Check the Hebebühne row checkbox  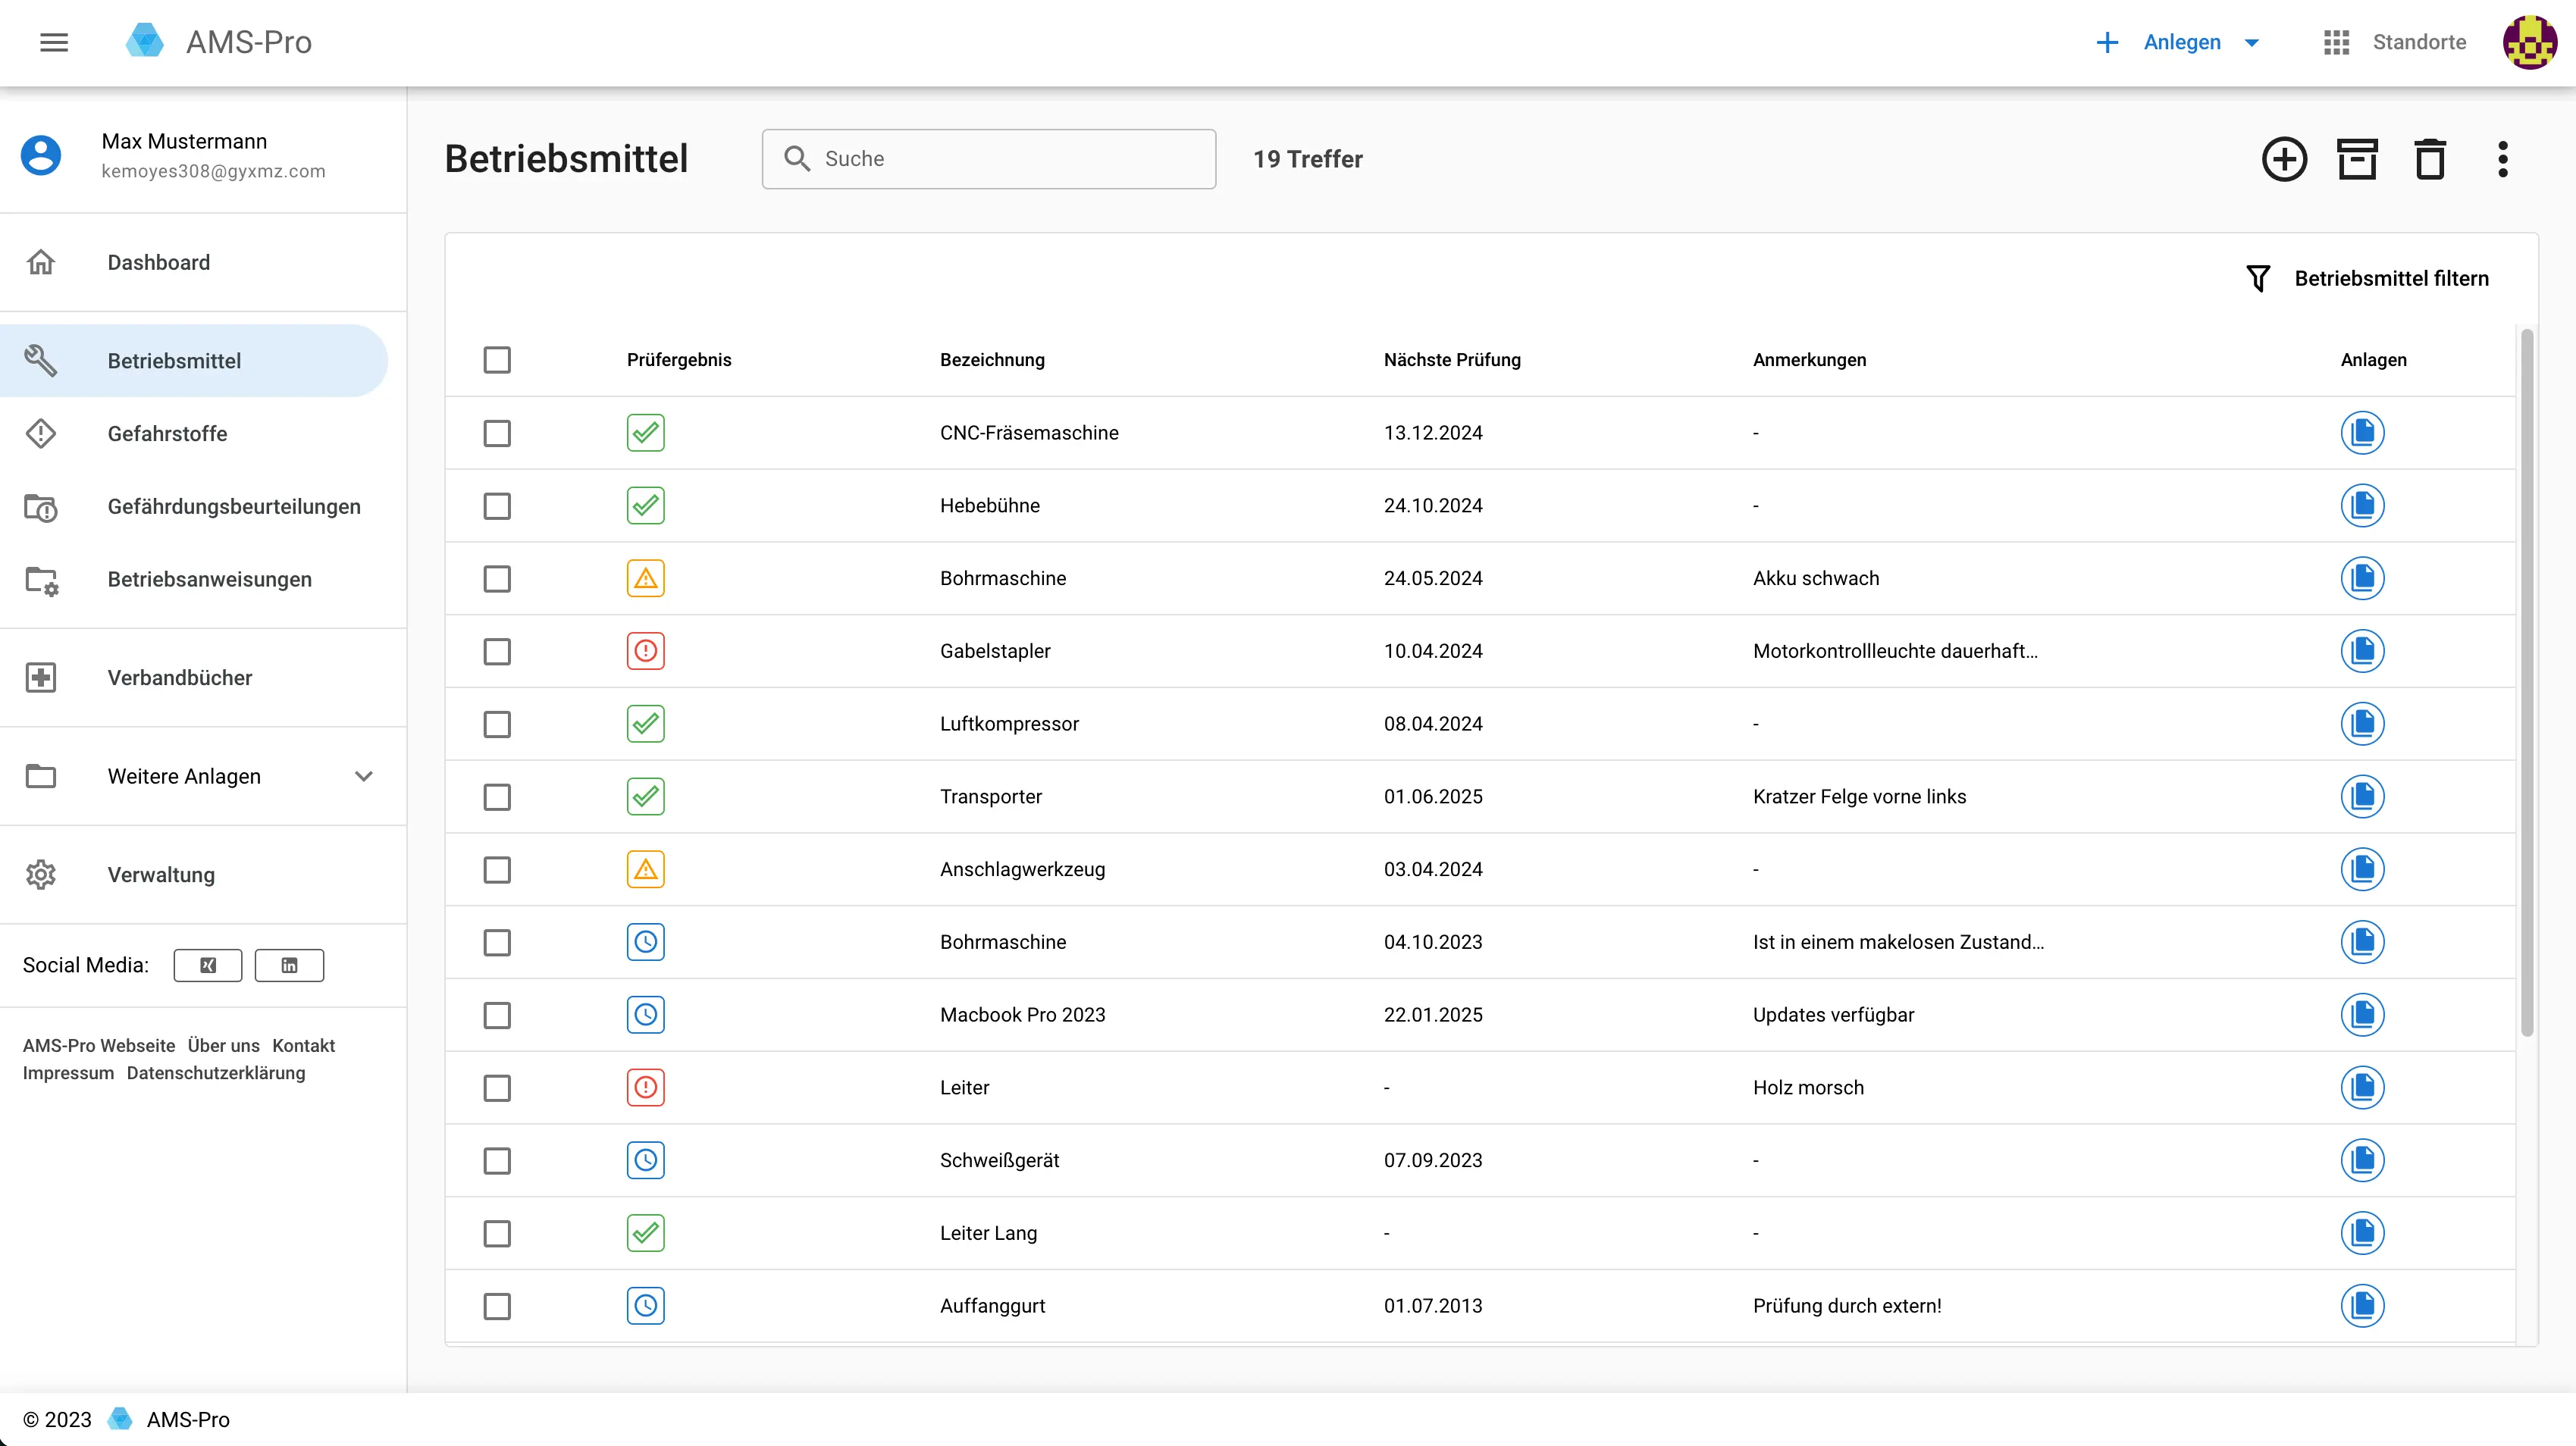click(x=497, y=506)
